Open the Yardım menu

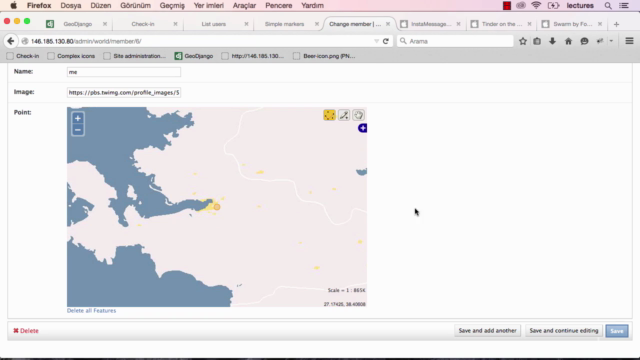[312, 5]
